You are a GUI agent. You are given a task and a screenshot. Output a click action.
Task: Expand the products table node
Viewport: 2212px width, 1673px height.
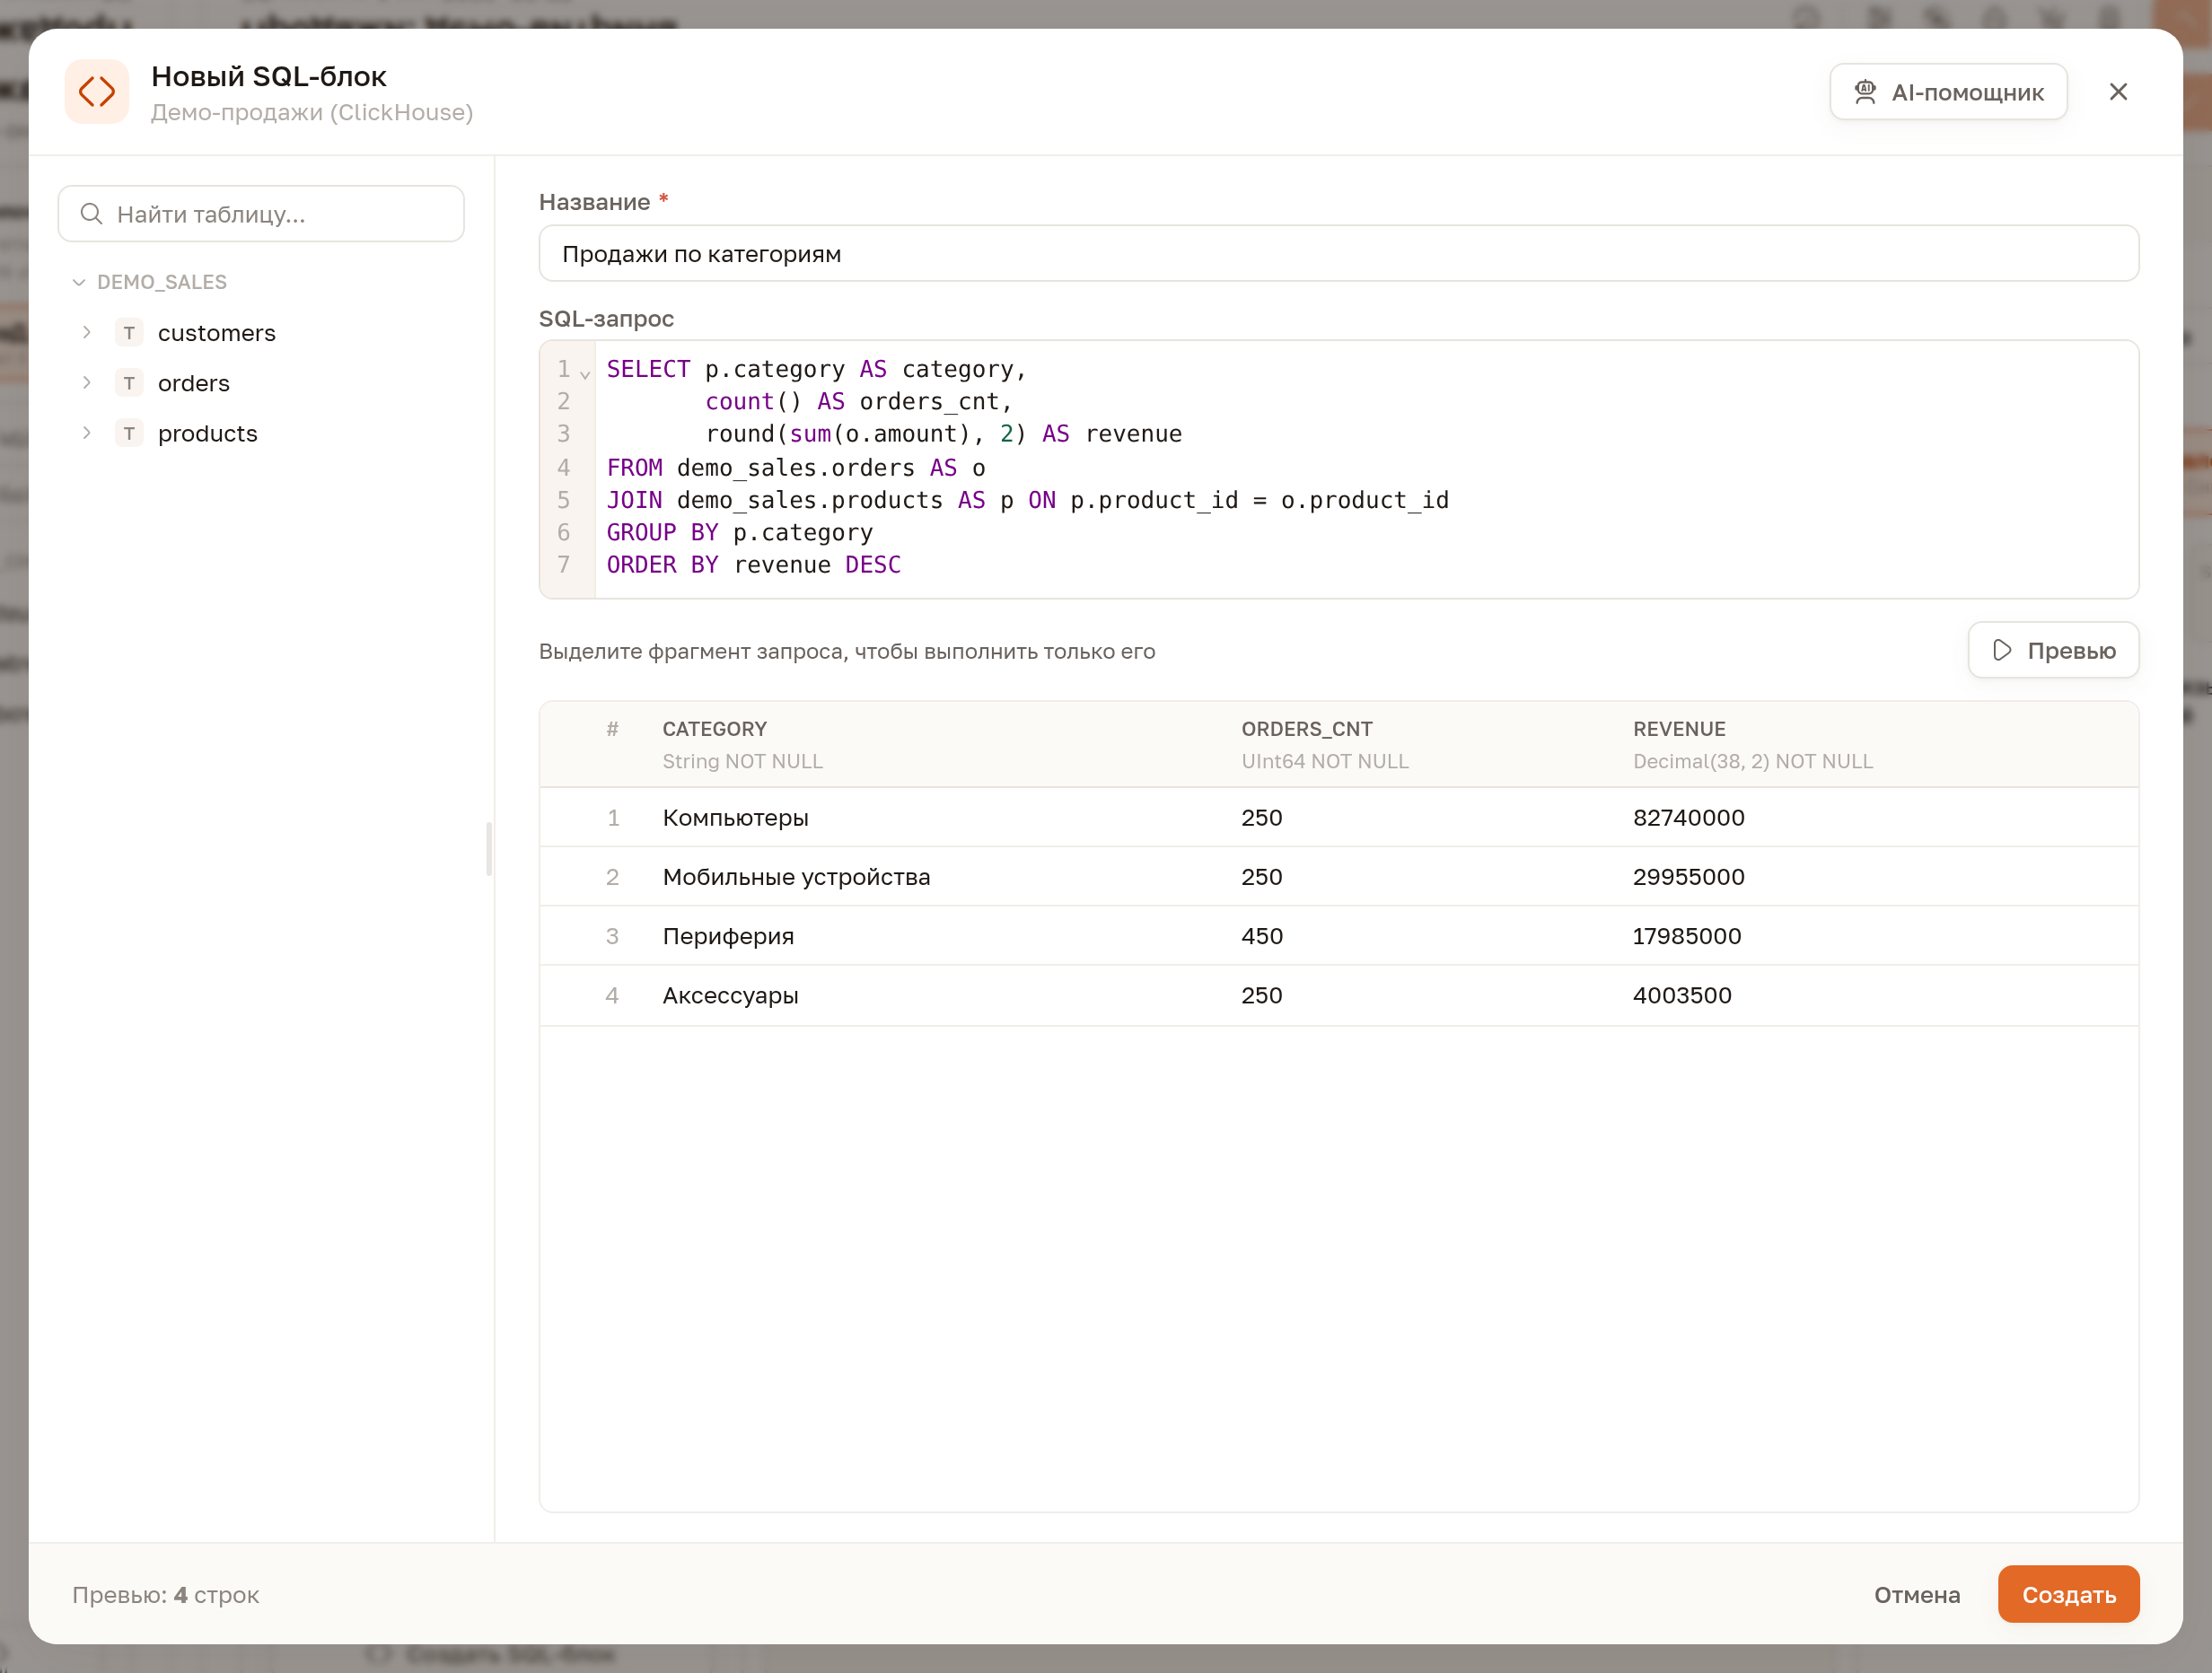click(x=87, y=432)
